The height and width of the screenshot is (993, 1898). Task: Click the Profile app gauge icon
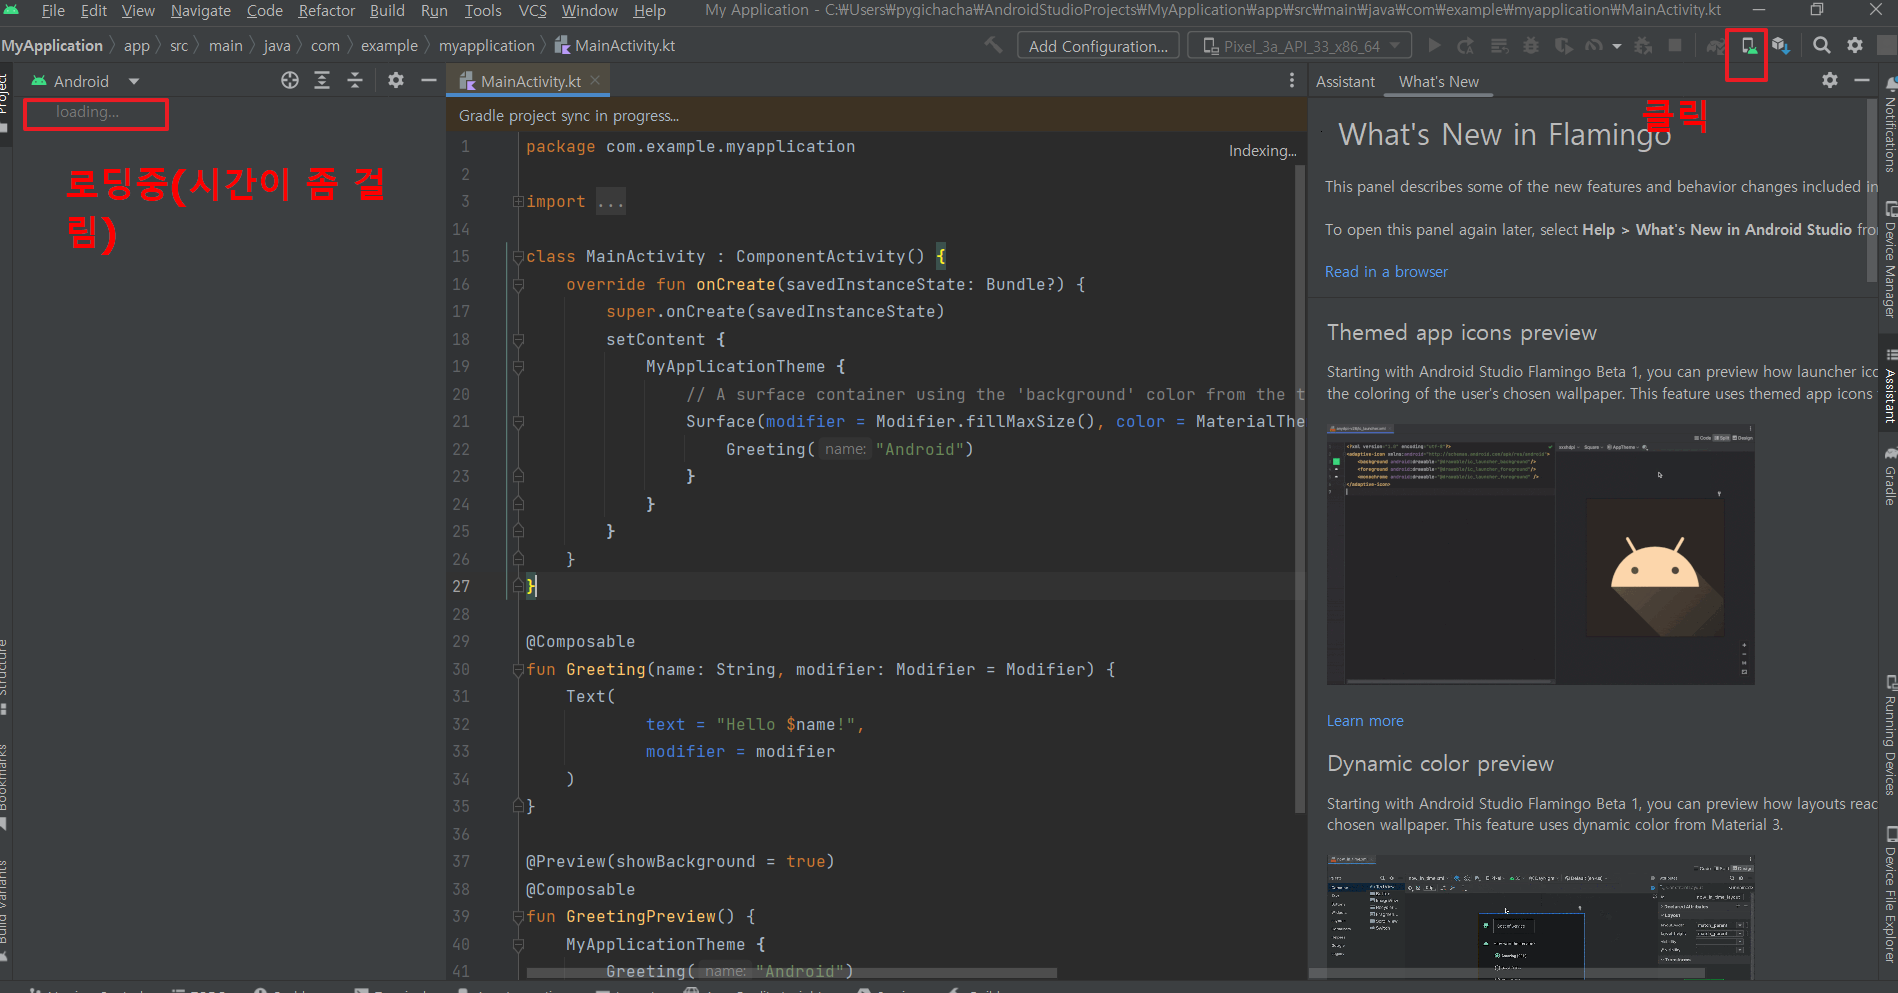point(1595,45)
